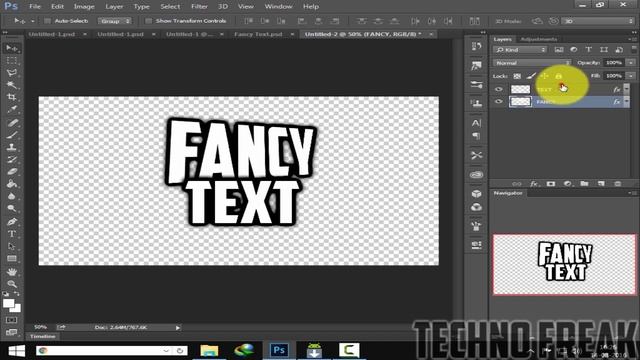Enable the Auto-Select checkbox

tap(47, 21)
